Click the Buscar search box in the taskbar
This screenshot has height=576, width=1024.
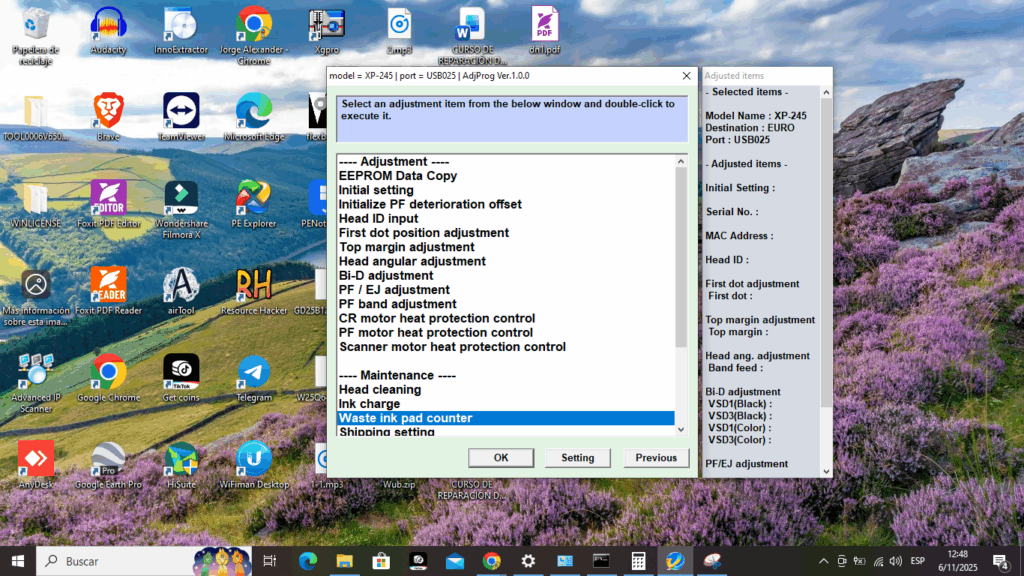tap(120, 561)
